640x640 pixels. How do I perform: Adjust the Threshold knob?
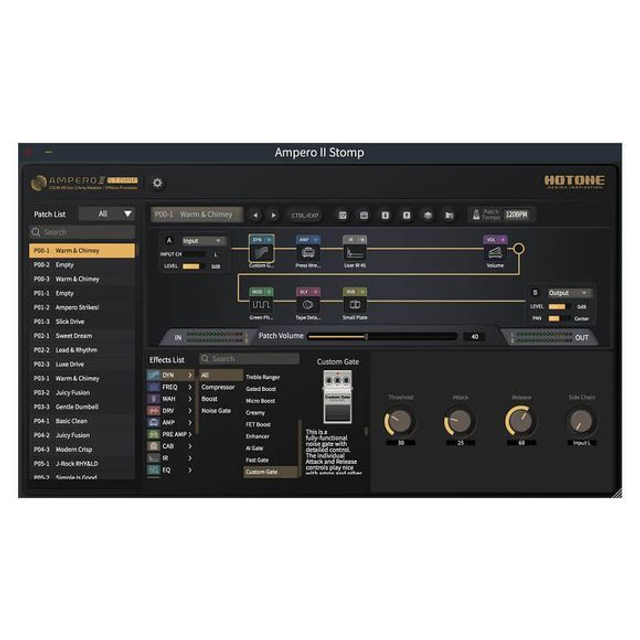tap(400, 421)
